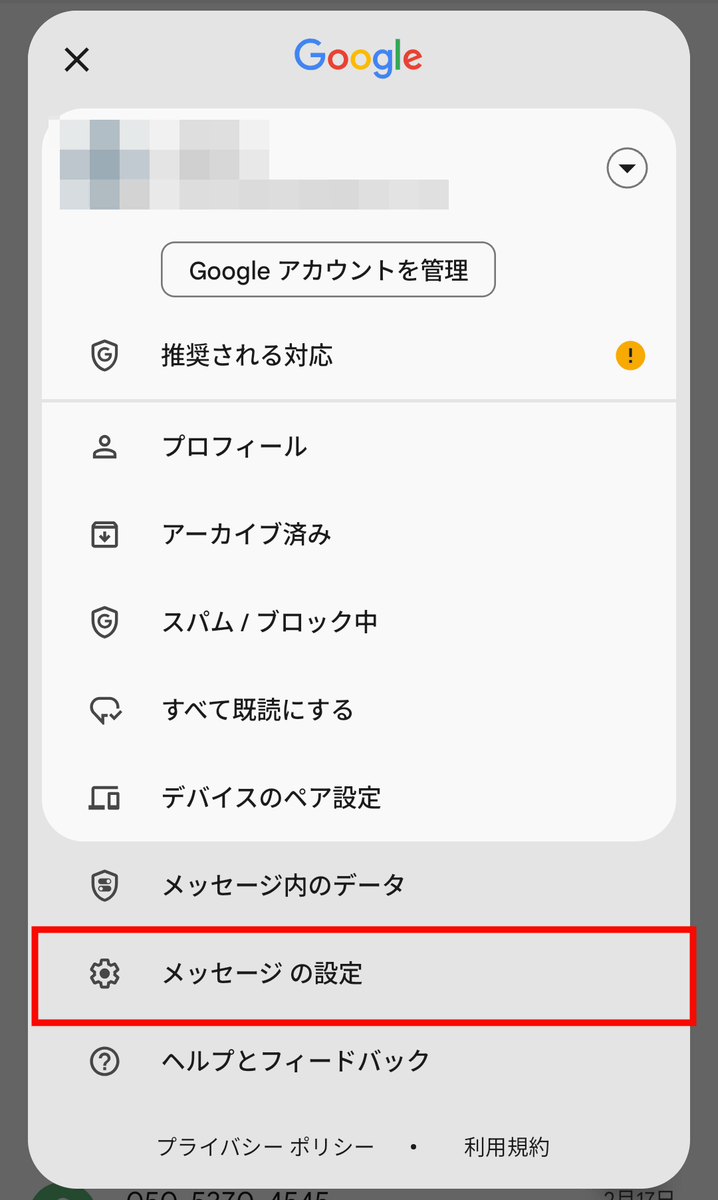Open プロフィール menu entry
Screen dimensions: 718x1200
(x=235, y=447)
